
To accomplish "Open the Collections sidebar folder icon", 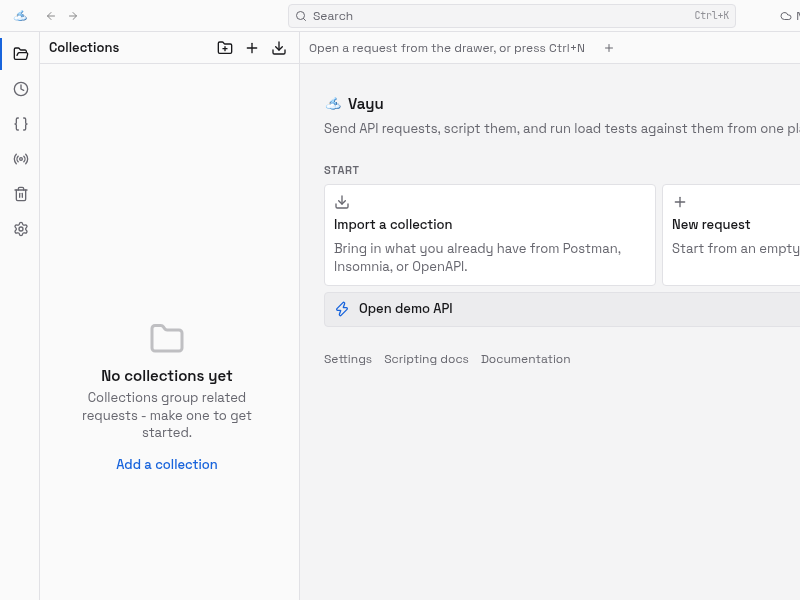I will pyautogui.click(x=21, y=54).
